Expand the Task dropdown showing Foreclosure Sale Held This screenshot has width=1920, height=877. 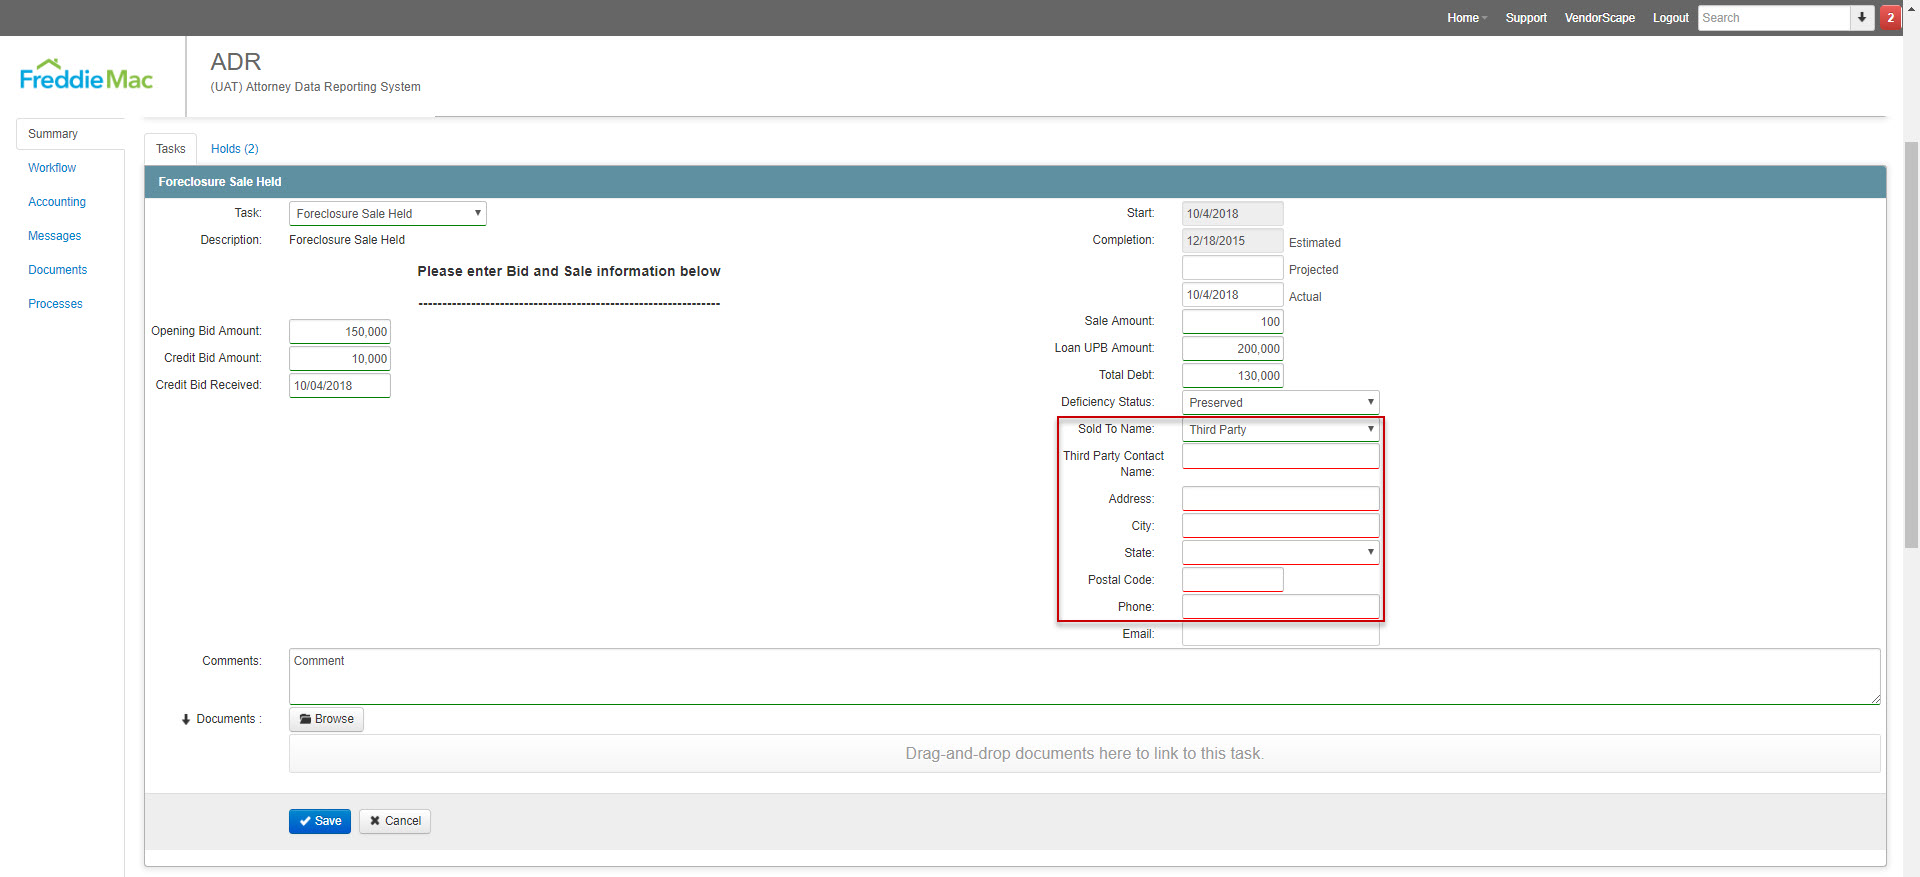click(388, 214)
